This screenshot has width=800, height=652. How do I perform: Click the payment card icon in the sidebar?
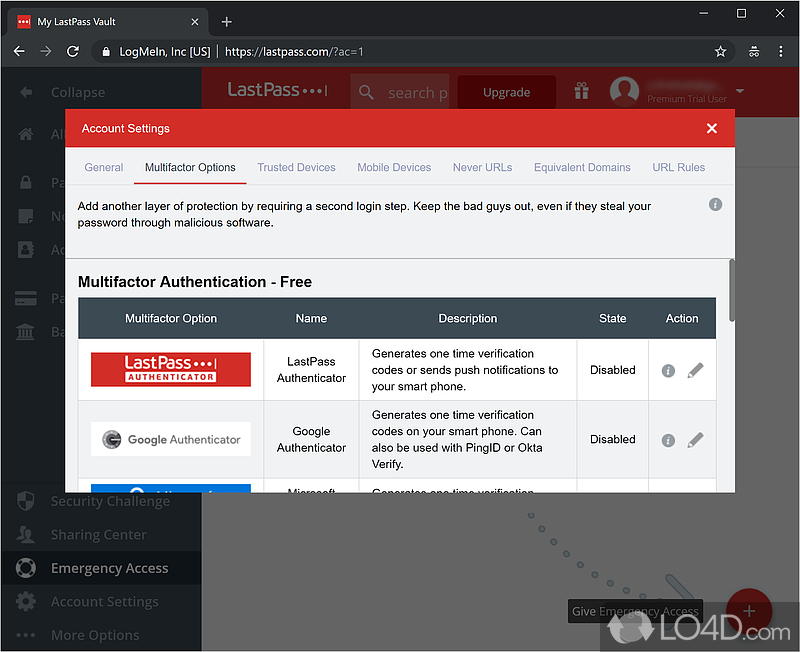[x=26, y=298]
